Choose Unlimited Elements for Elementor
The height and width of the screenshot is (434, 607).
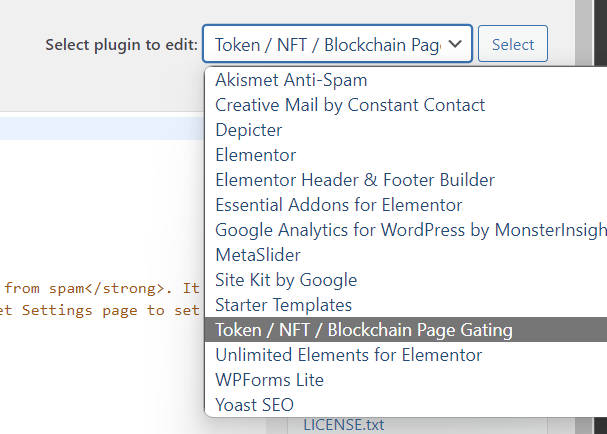(x=406, y=355)
